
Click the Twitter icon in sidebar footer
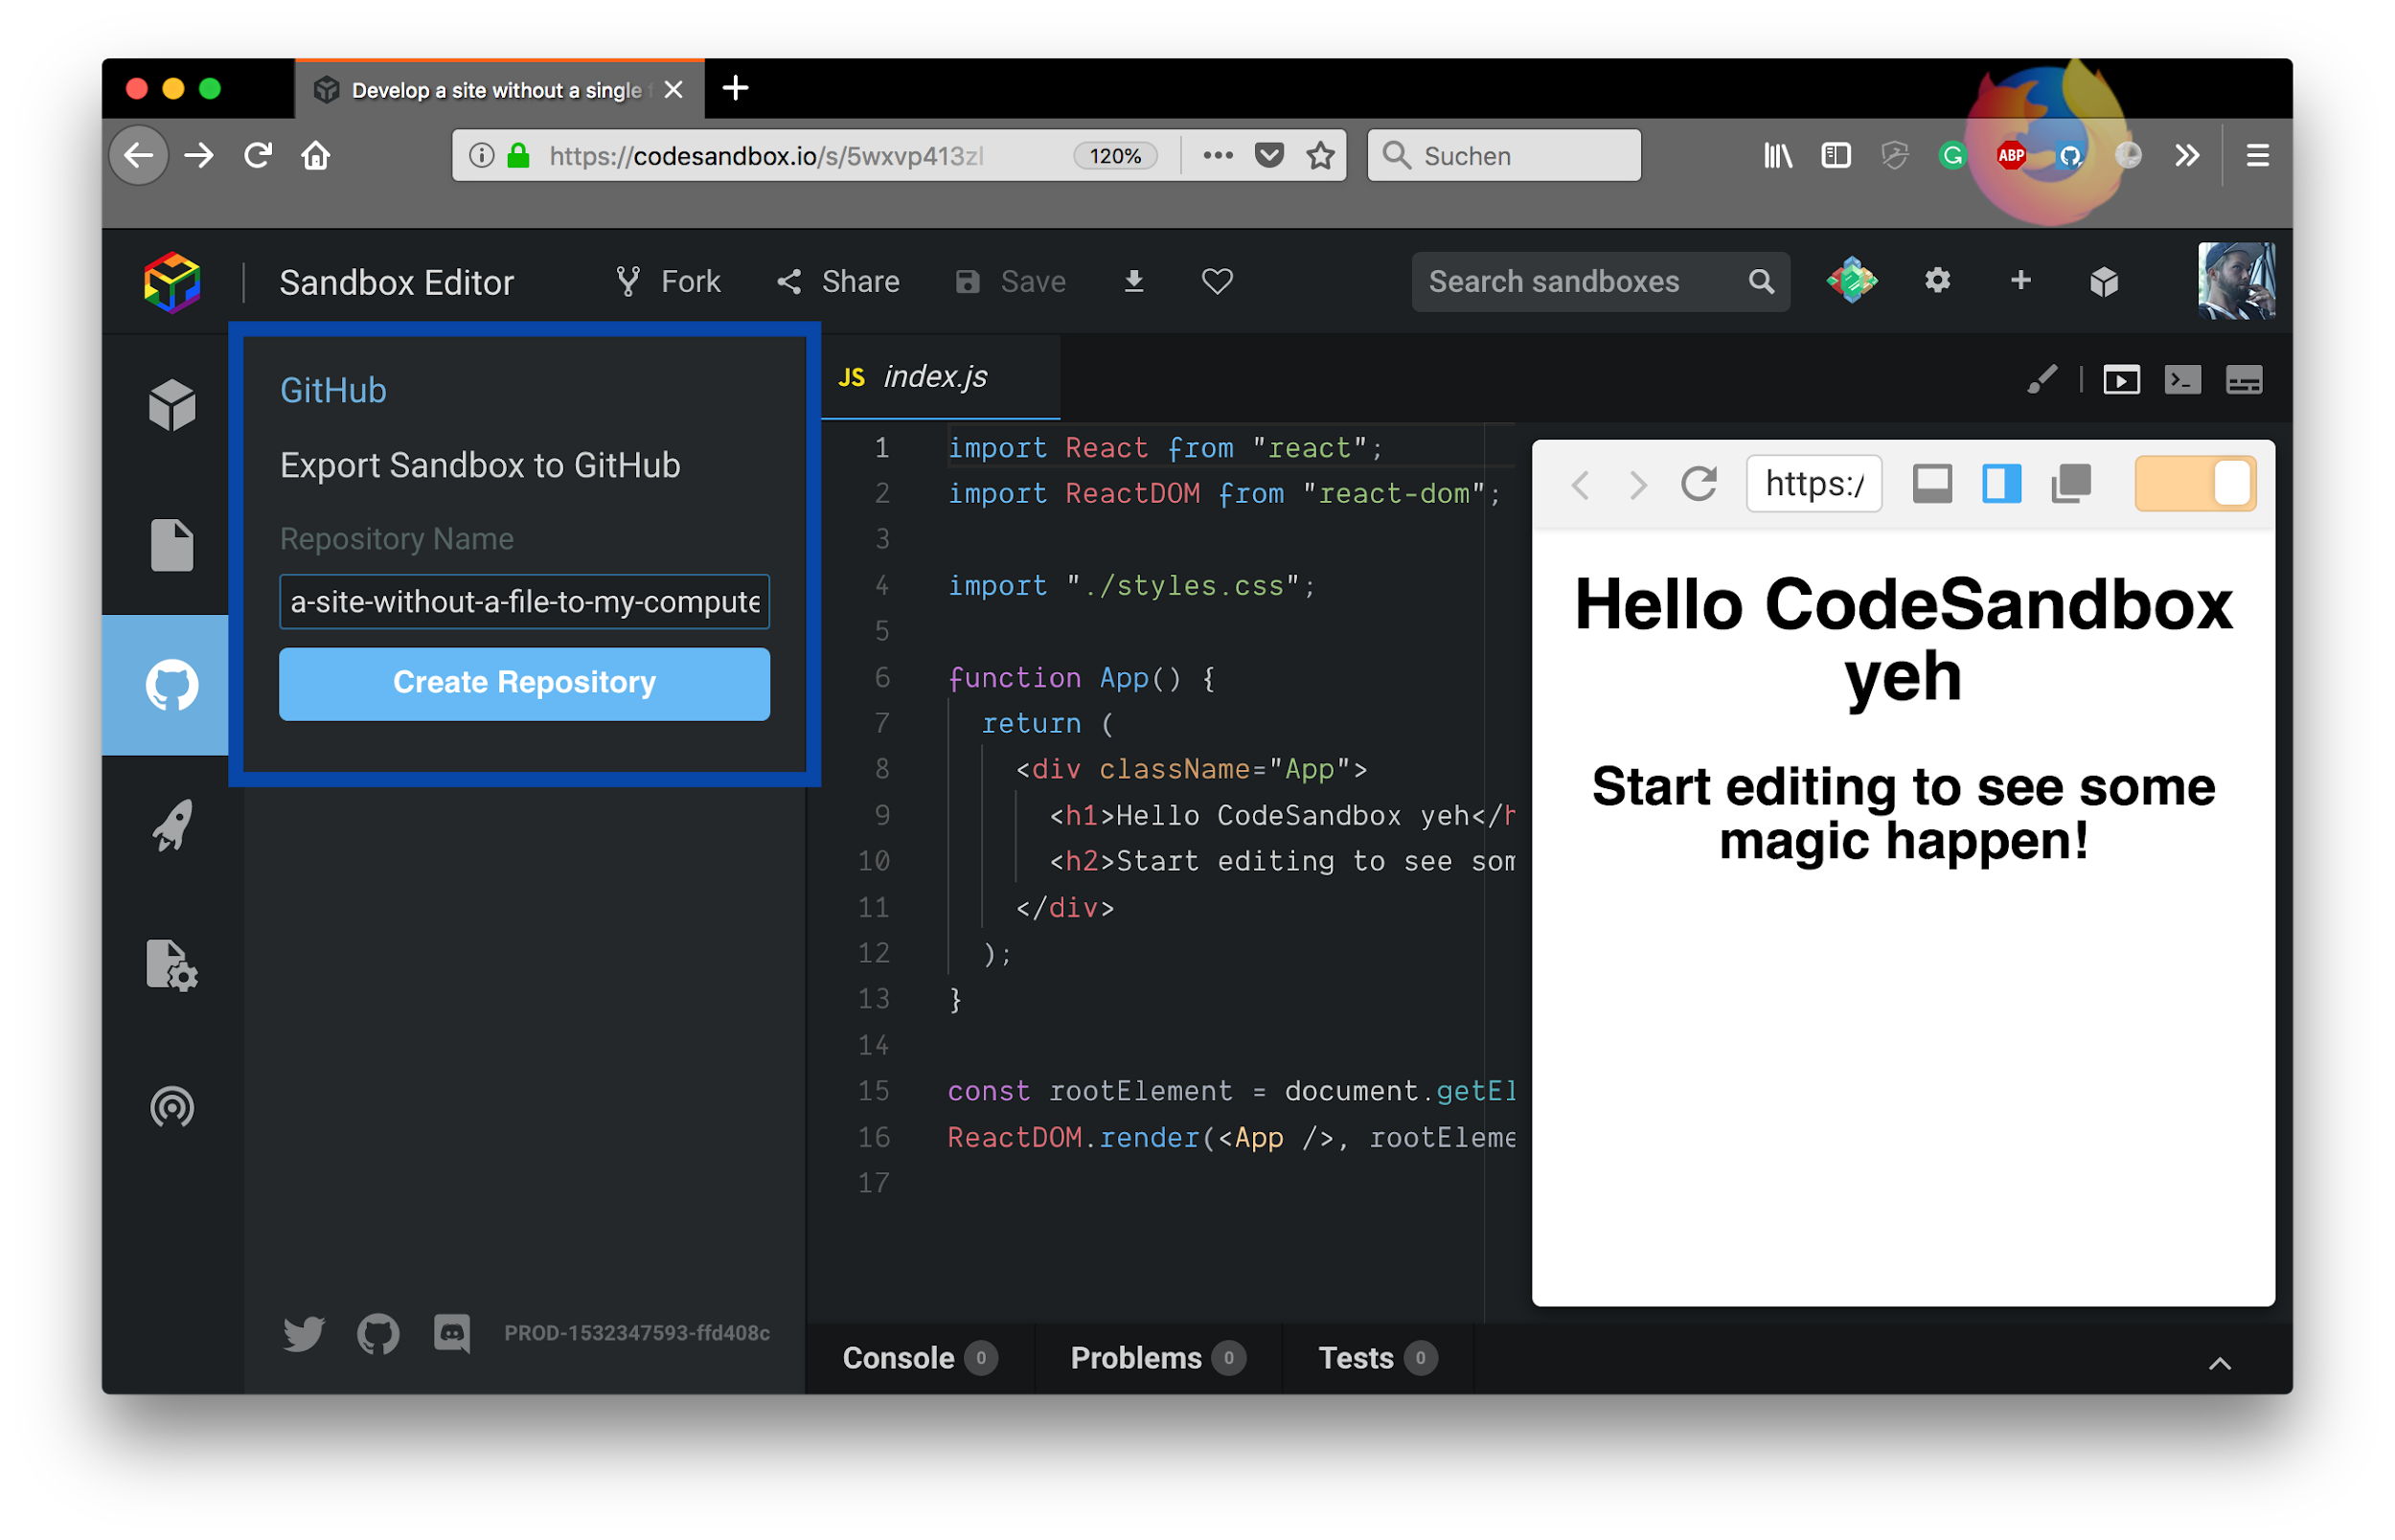[x=303, y=1333]
